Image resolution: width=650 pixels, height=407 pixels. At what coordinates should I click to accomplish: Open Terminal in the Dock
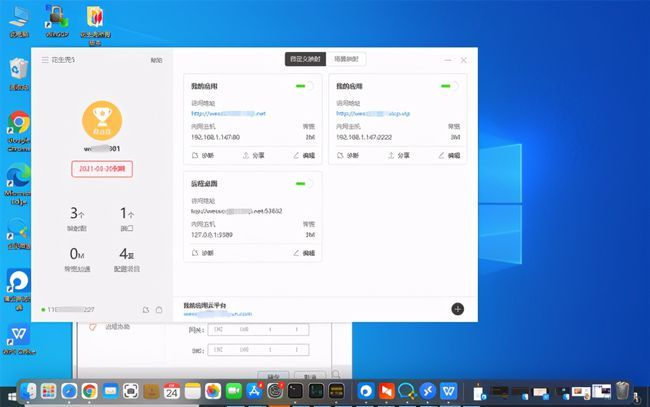pyautogui.click(x=295, y=391)
